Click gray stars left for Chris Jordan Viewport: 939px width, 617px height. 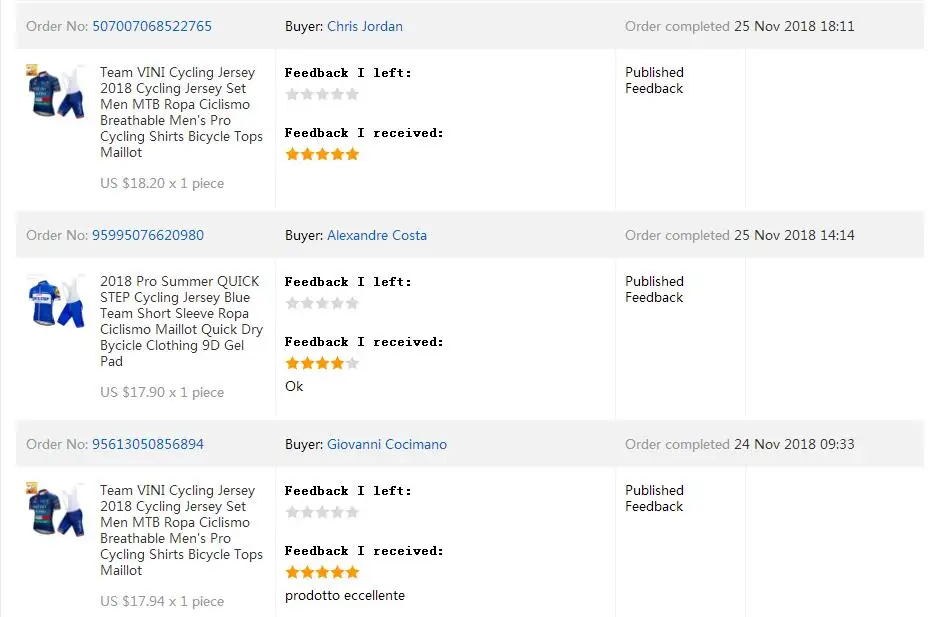tap(322, 94)
